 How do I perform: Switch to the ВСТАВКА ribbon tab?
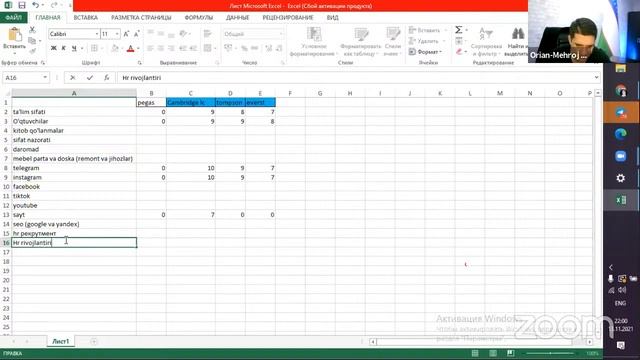point(85,18)
